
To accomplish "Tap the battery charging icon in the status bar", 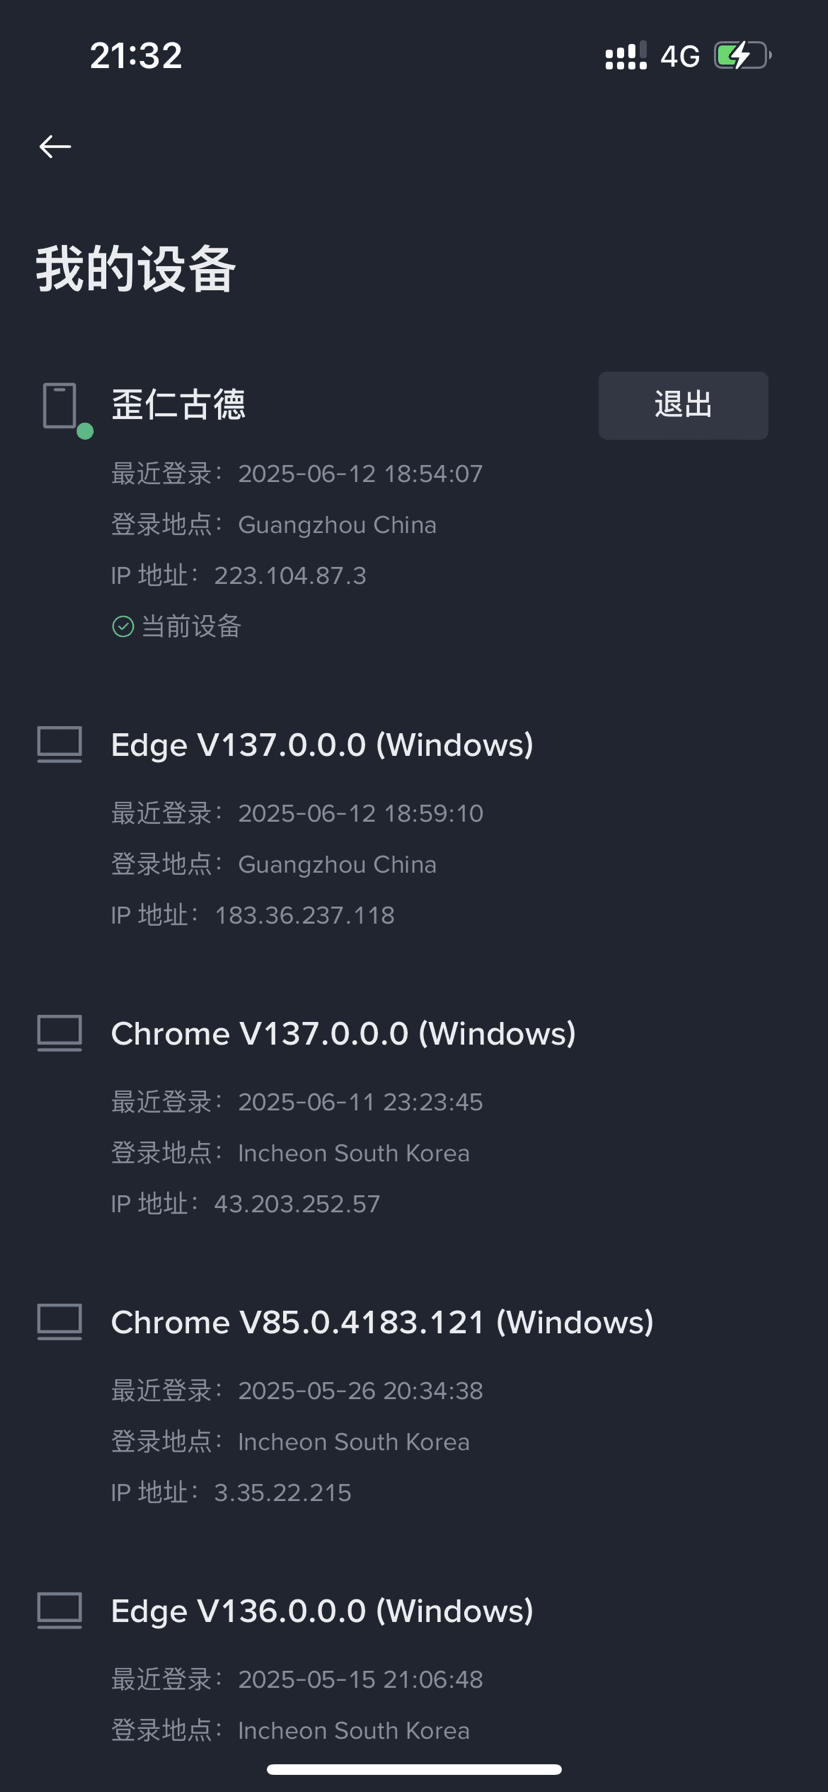I will 742,55.
